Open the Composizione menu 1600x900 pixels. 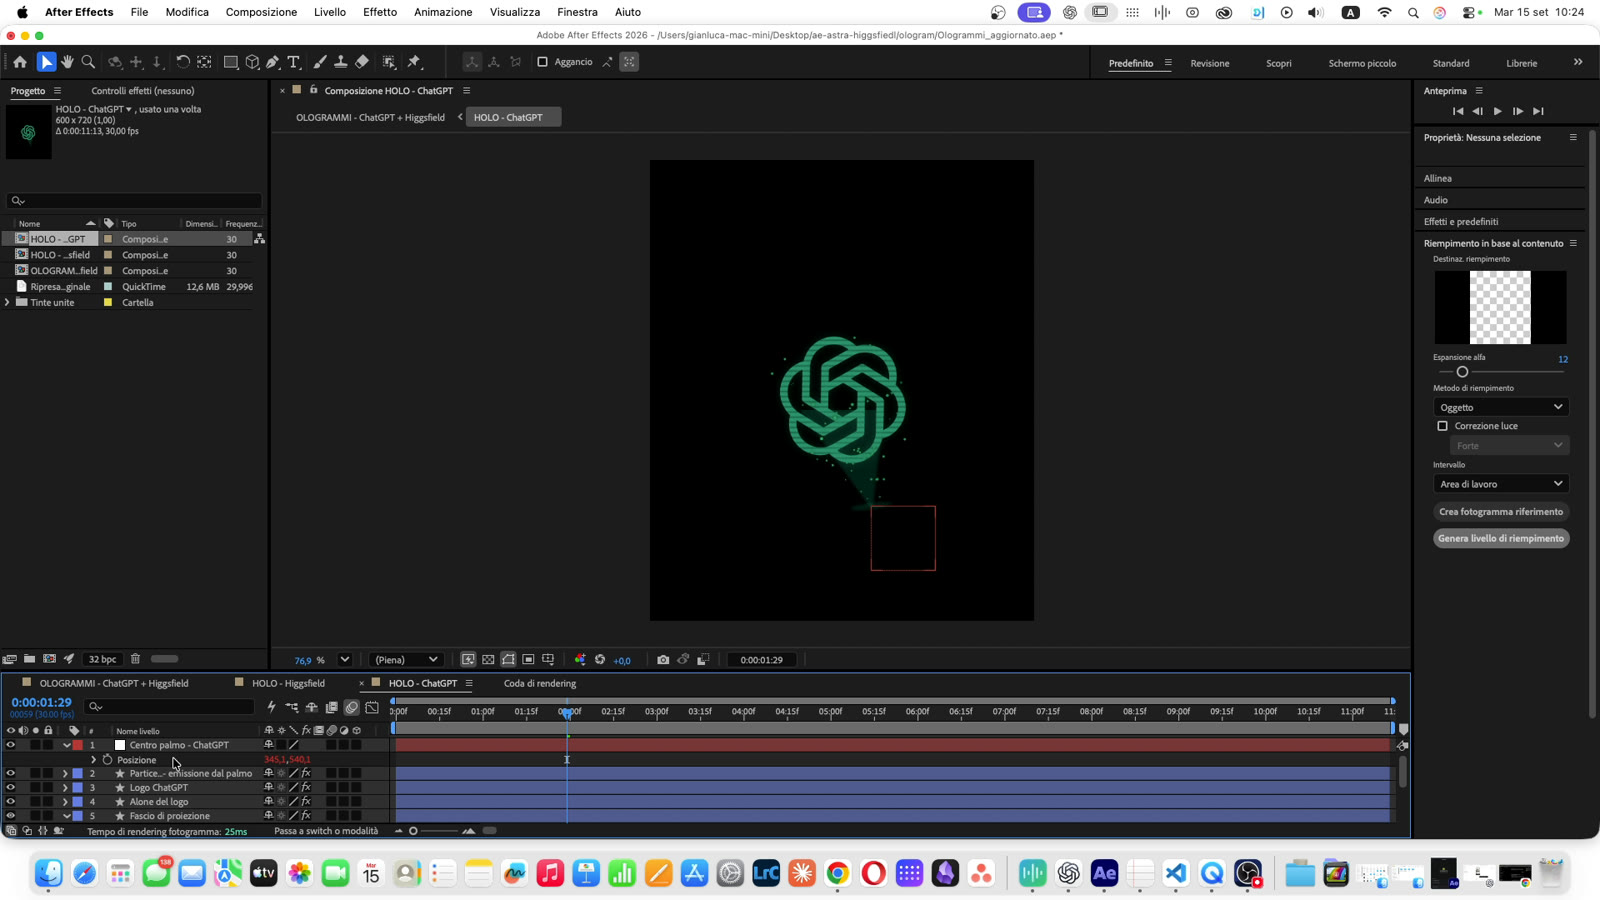tap(261, 12)
